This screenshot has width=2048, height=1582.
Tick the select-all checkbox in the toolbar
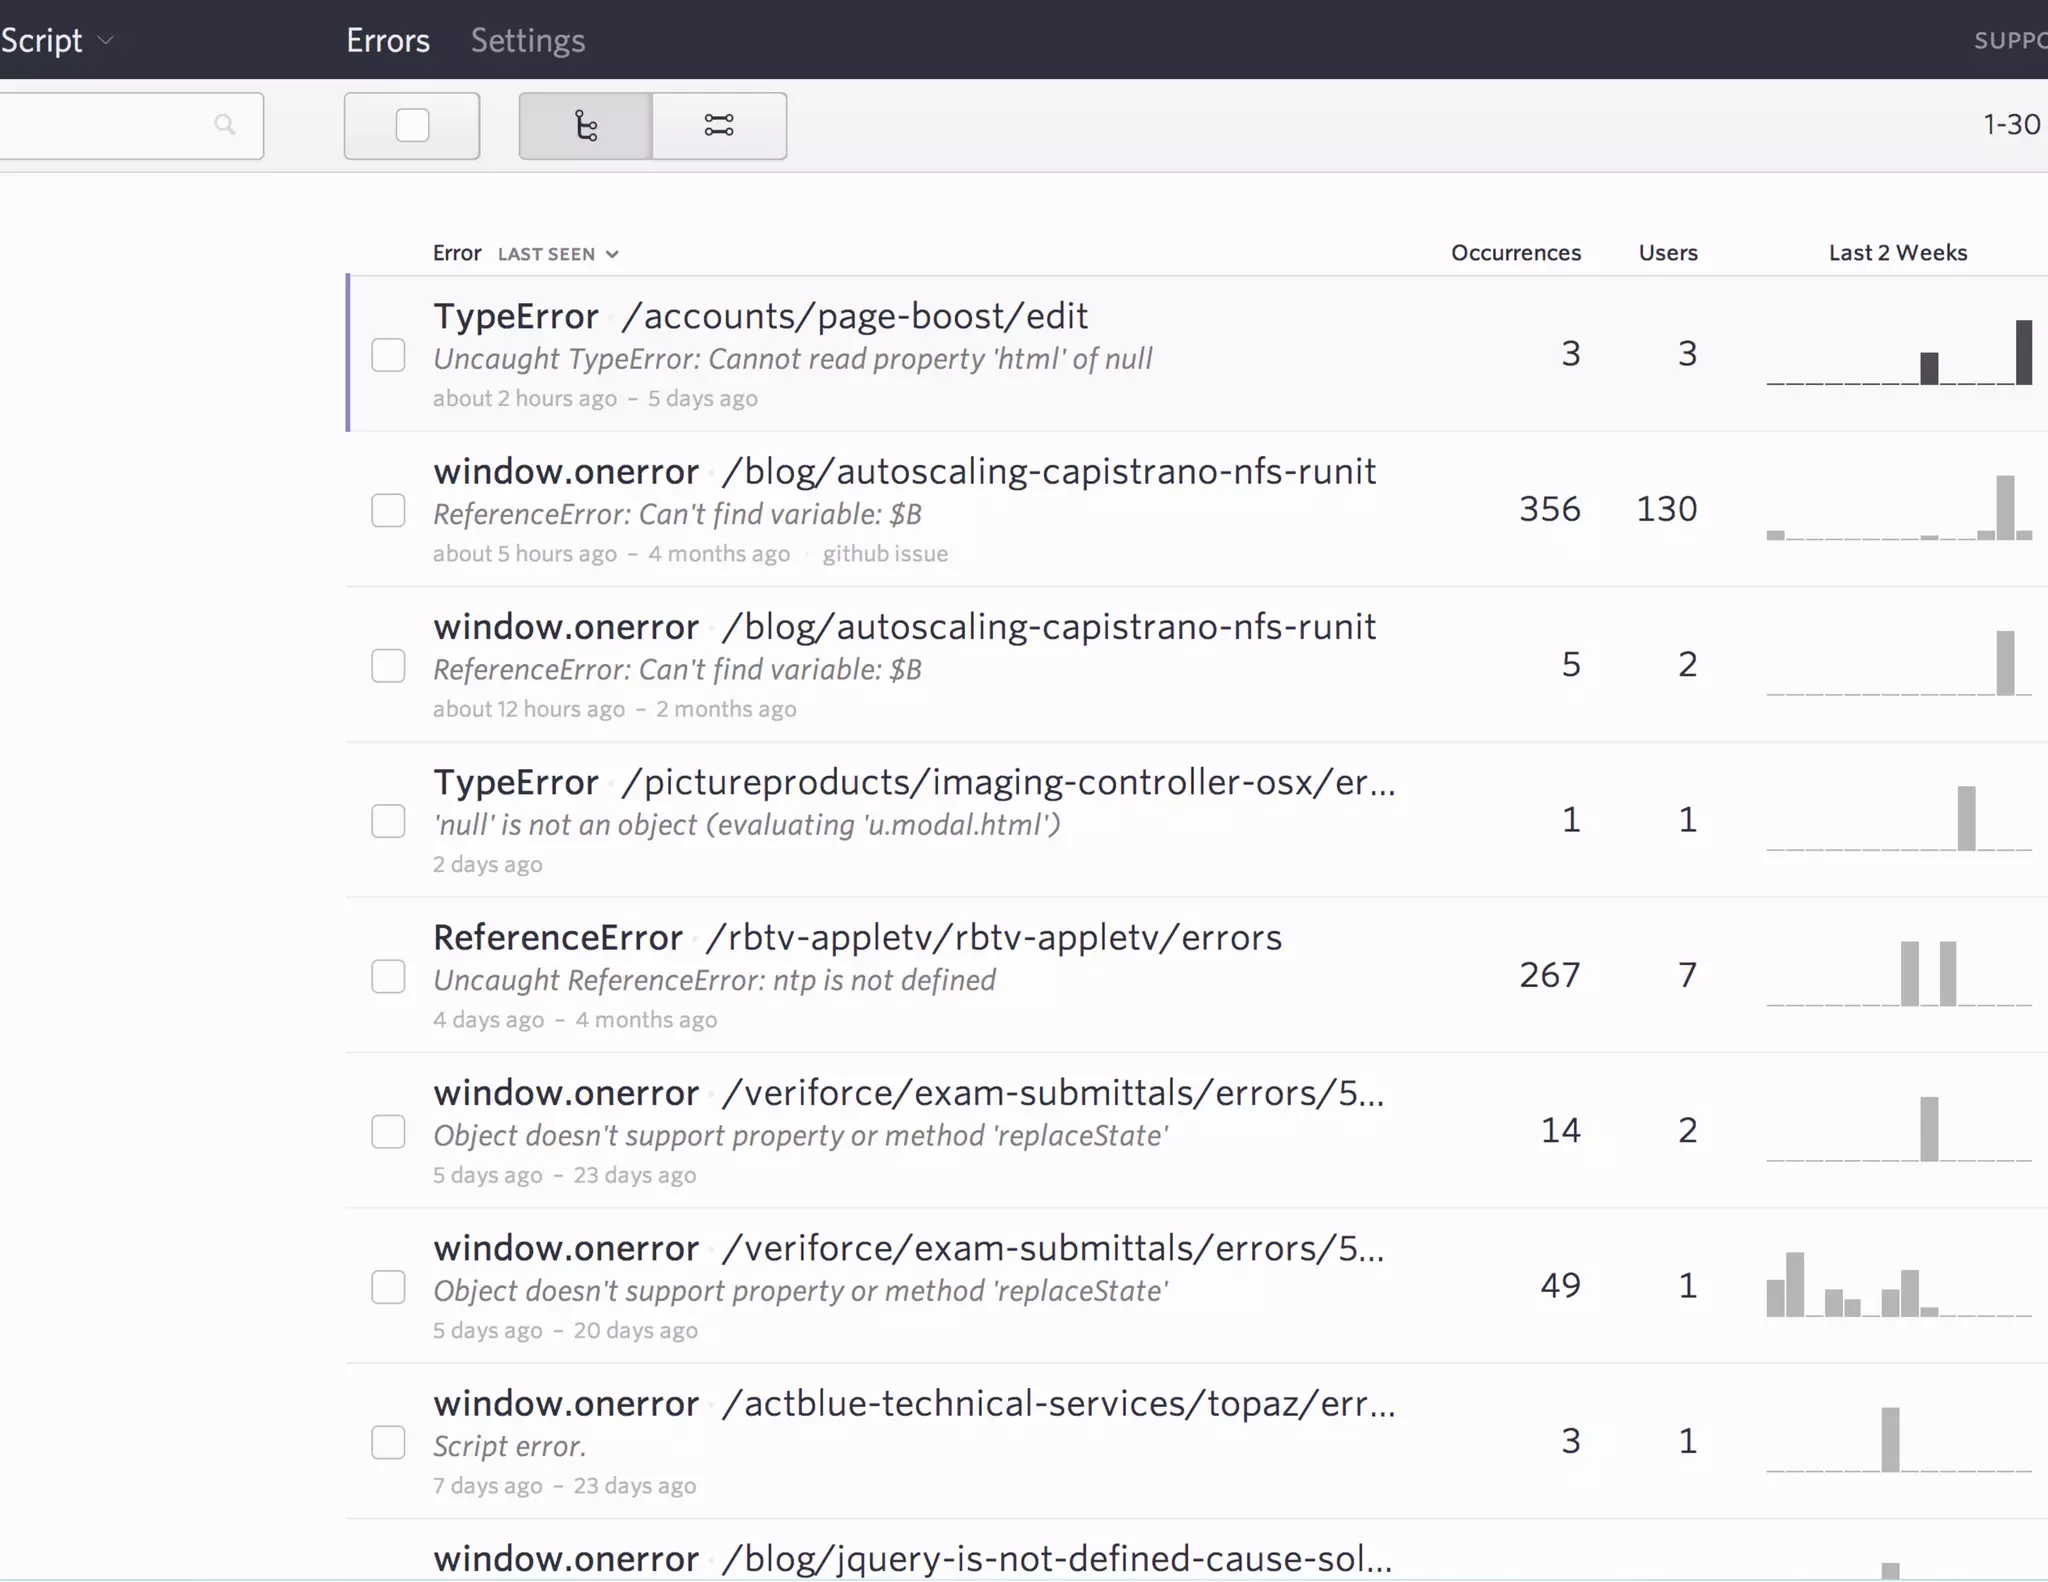coord(412,126)
